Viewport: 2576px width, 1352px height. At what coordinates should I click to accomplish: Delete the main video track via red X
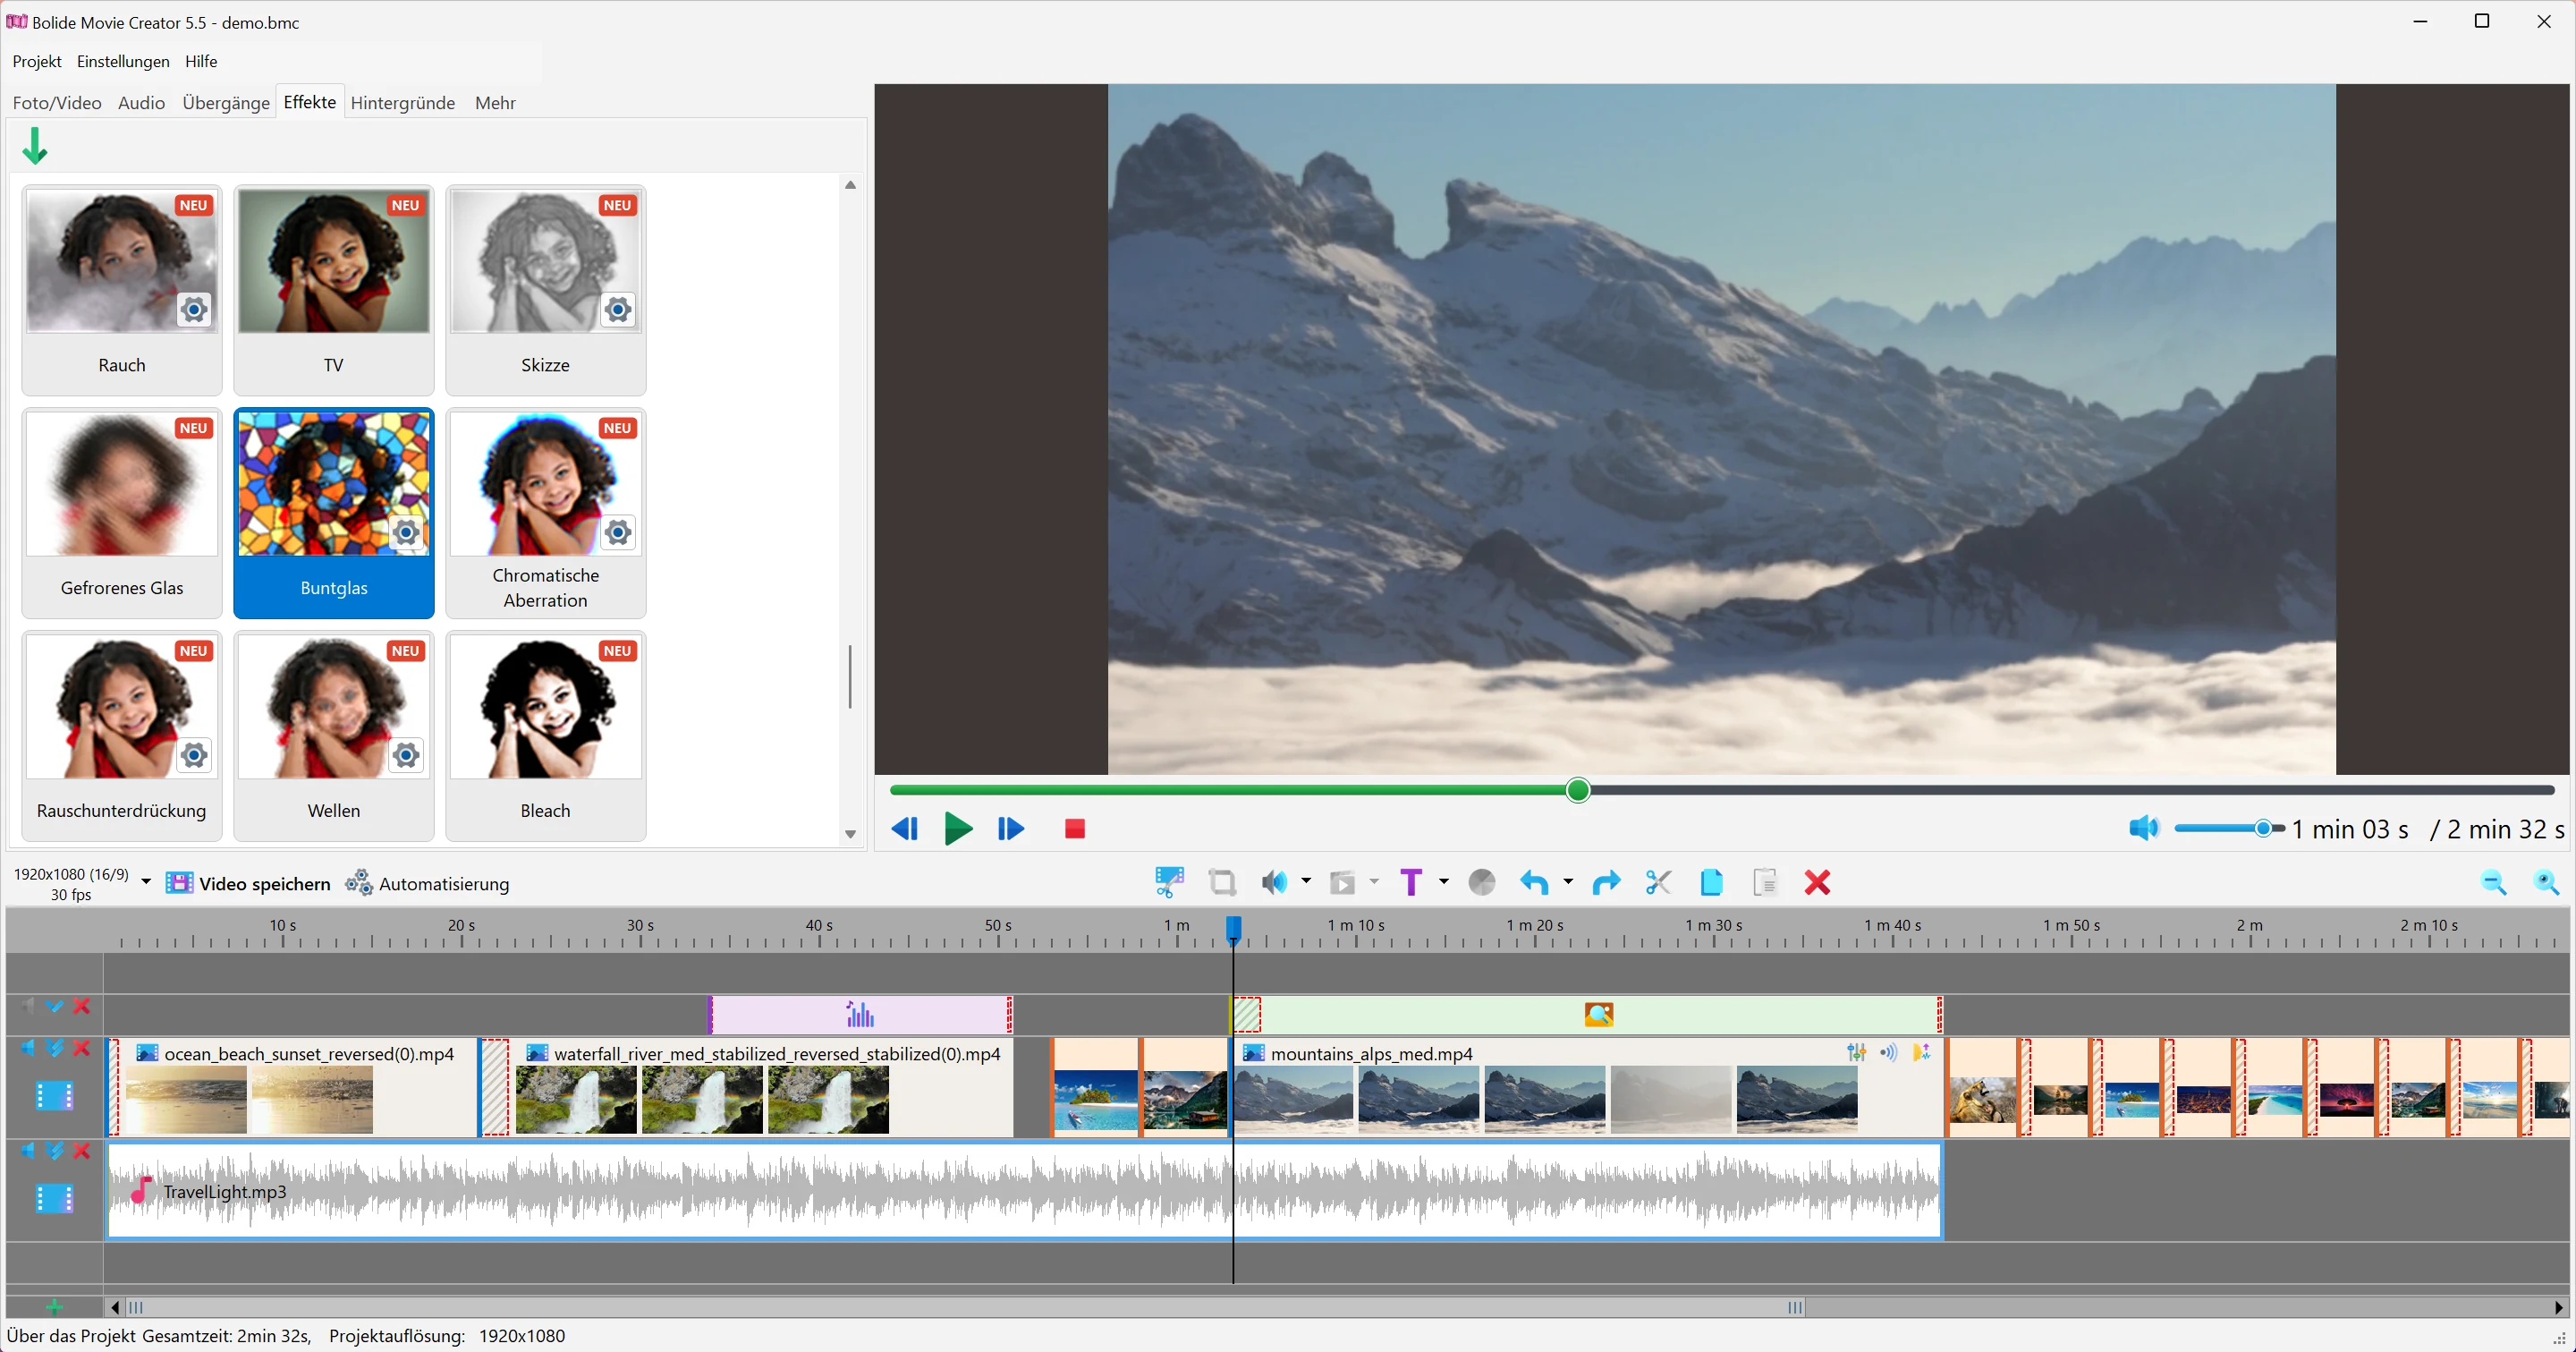82,1048
